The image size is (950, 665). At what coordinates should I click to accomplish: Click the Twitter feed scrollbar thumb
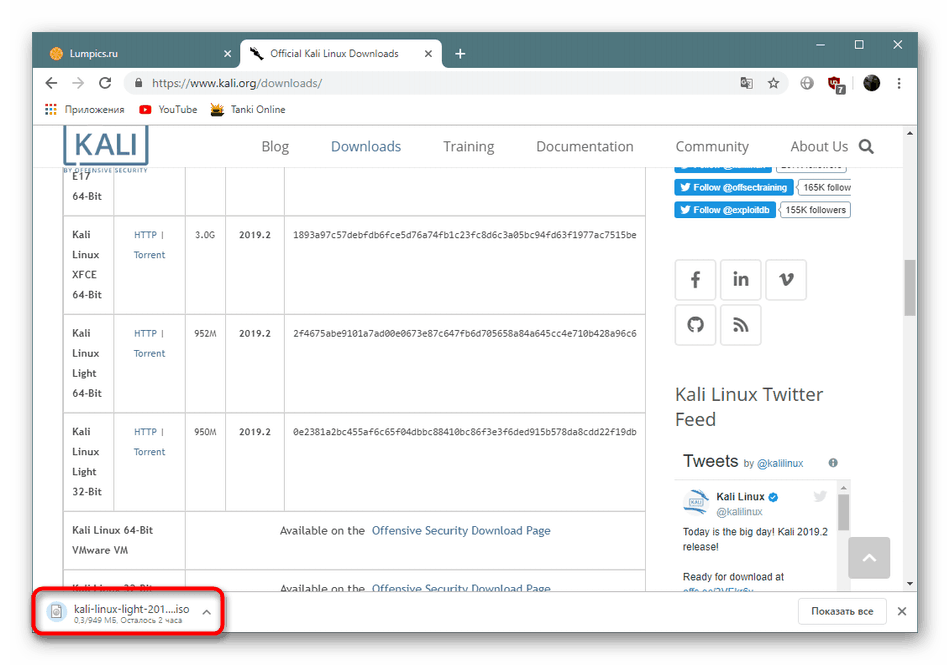click(843, 512)
